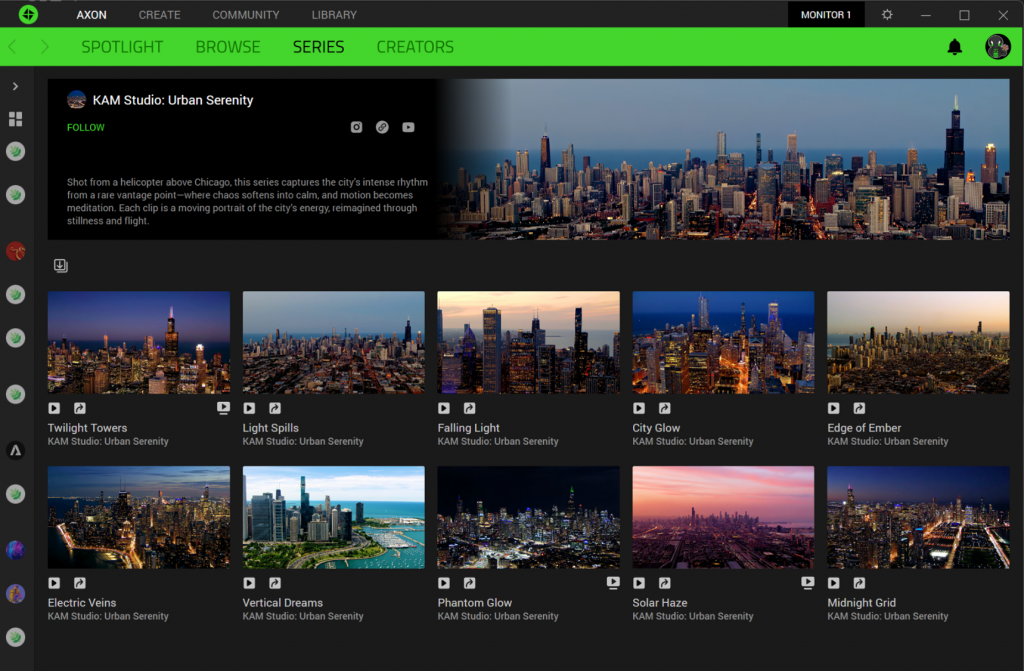Go to the BROWSE section
This screenshot has width=1024, height=671.
point(228,47)
